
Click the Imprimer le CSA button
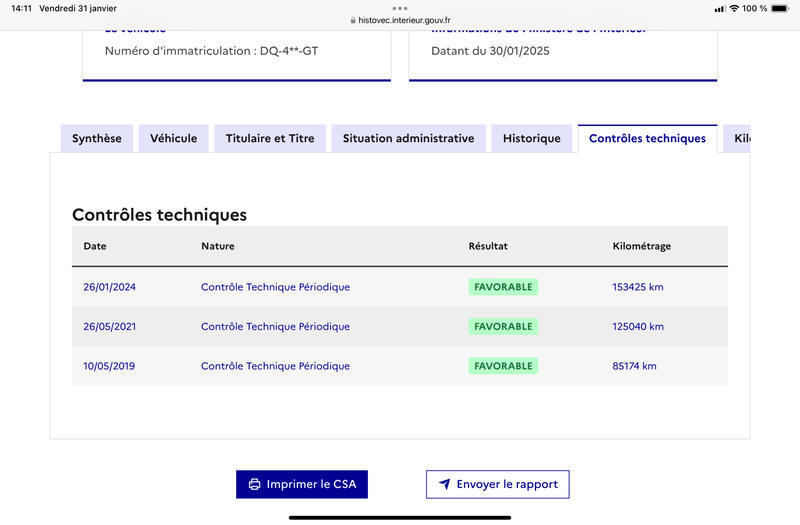[302, 484]
